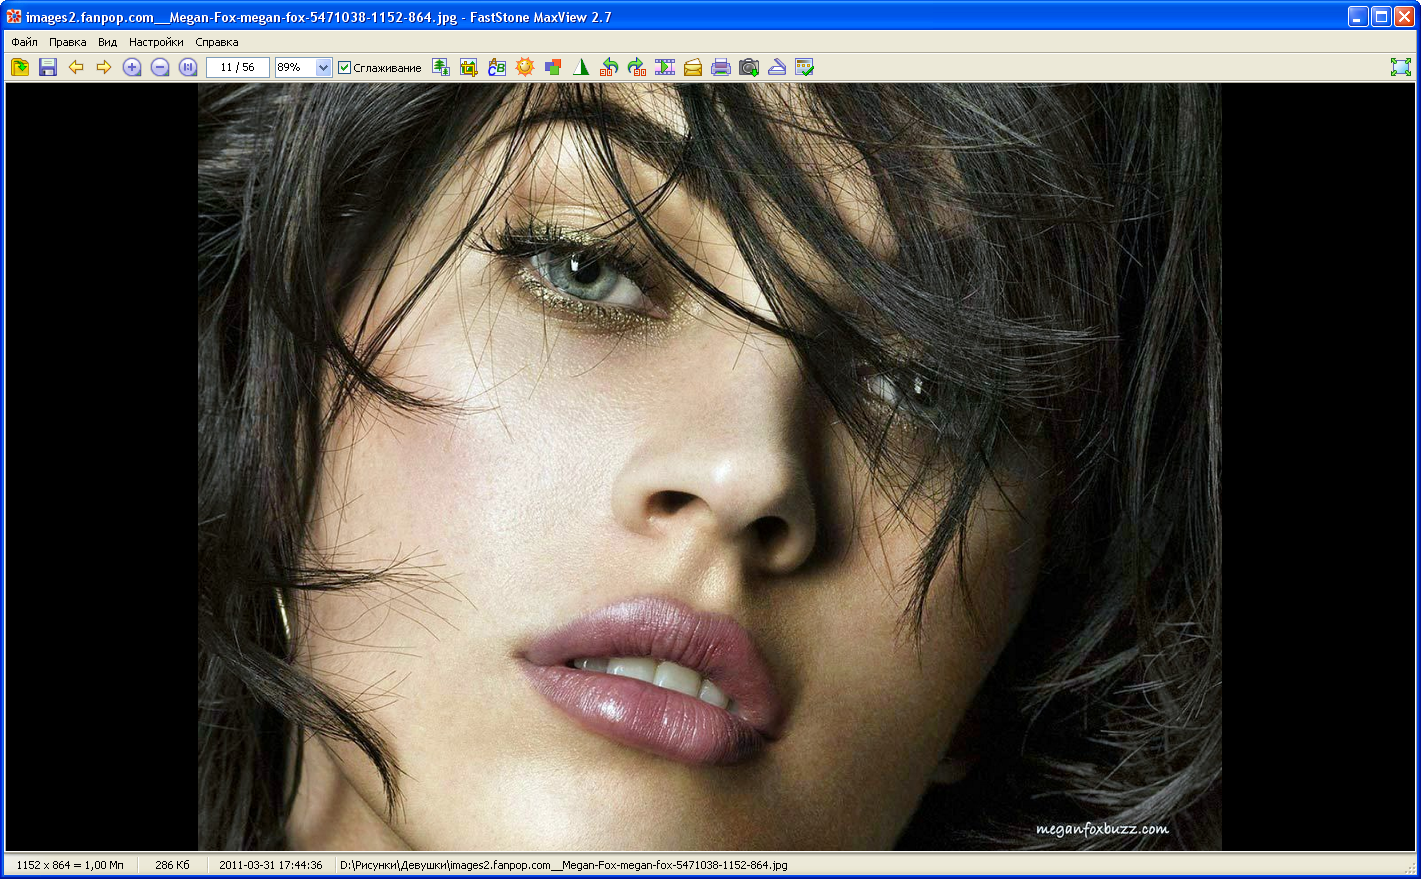Open a file with the folder icon

(x=20, y=67)
